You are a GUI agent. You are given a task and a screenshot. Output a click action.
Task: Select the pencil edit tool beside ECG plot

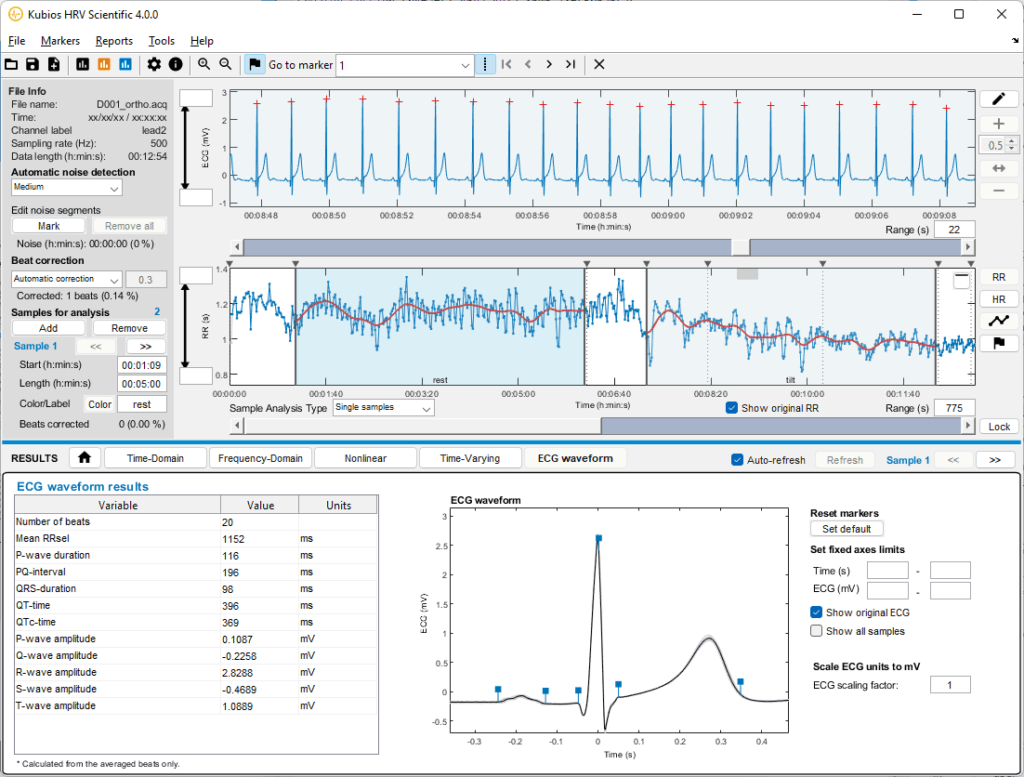[999, 99]
